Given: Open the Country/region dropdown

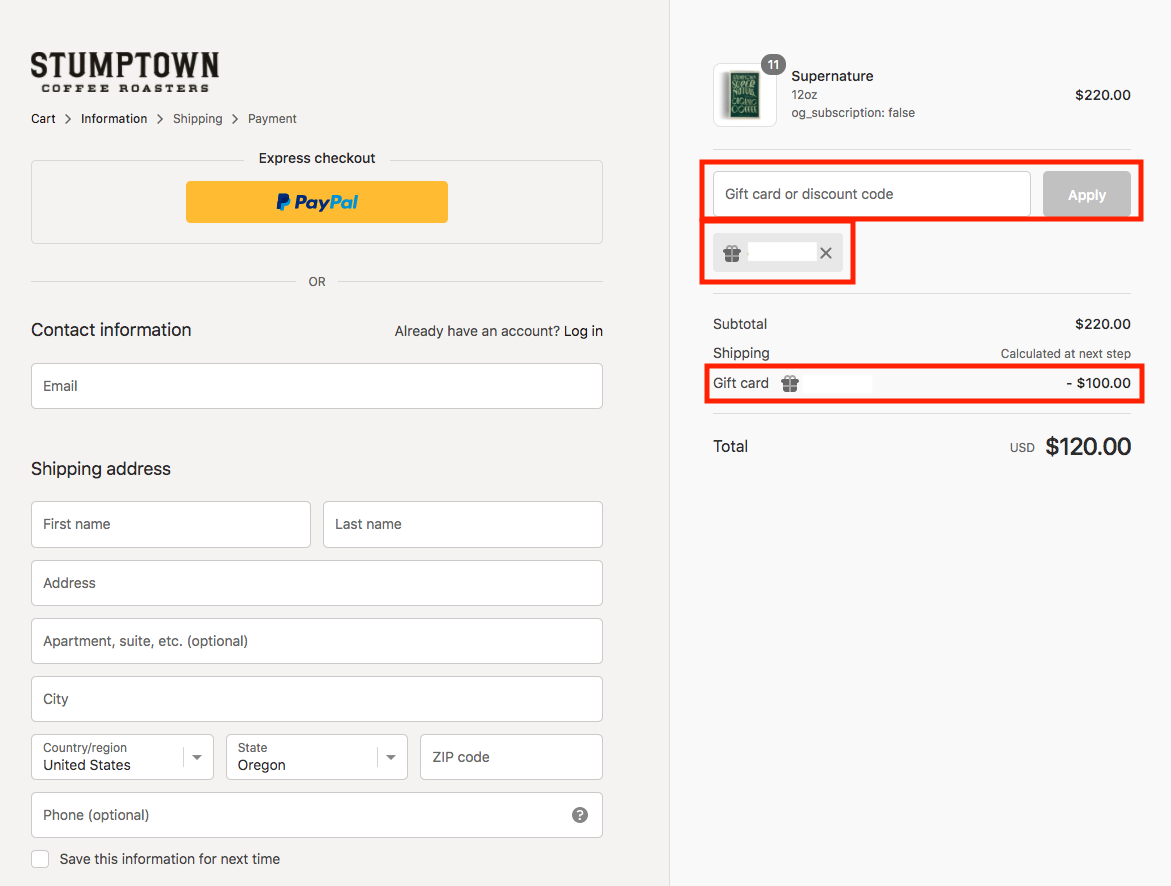Looking at the screenshot, I should (122, 757).
